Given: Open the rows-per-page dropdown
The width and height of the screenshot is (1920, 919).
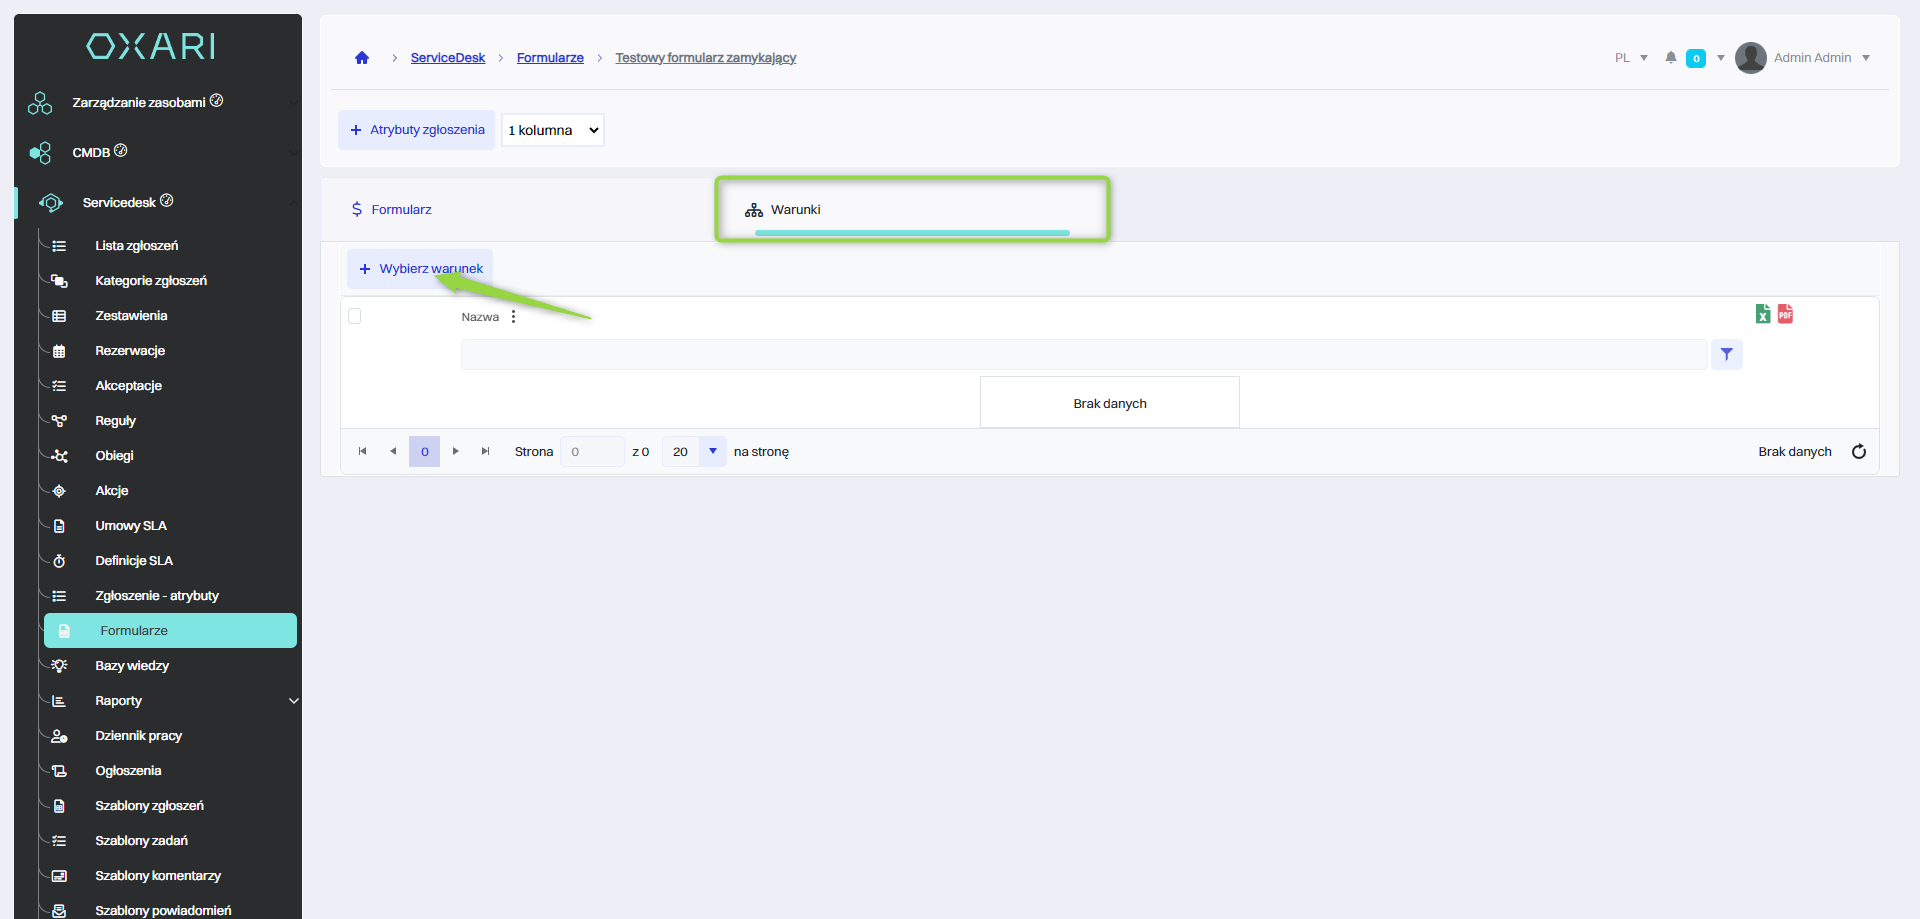Looking at the screenshot, I should click(x=712, y=452).
